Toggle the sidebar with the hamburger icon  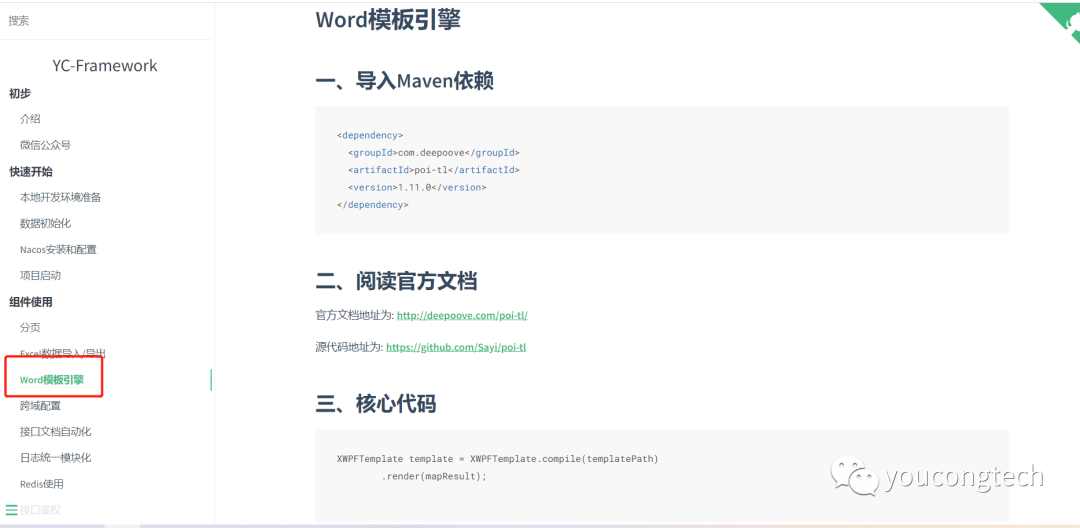point(11,510)
